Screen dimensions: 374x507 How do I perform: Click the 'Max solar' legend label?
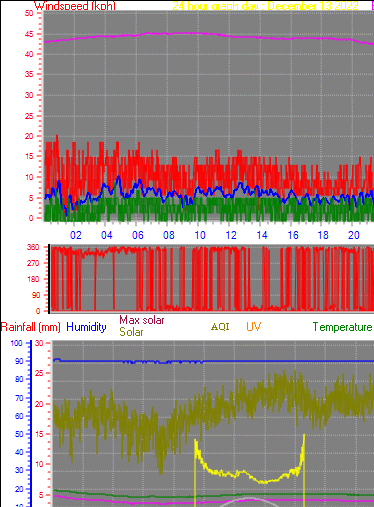(x=142, y=320)
